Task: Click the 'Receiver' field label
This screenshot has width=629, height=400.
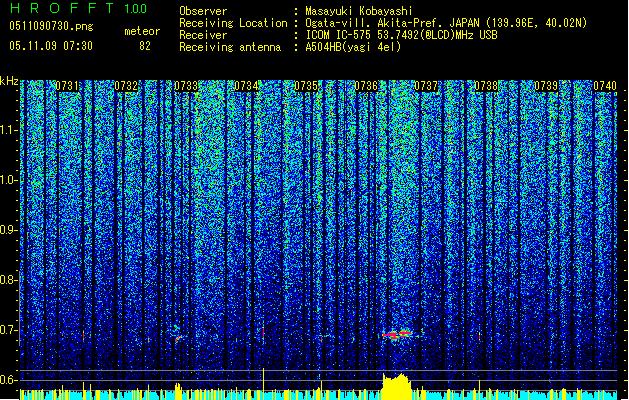Action: point(203,35)
